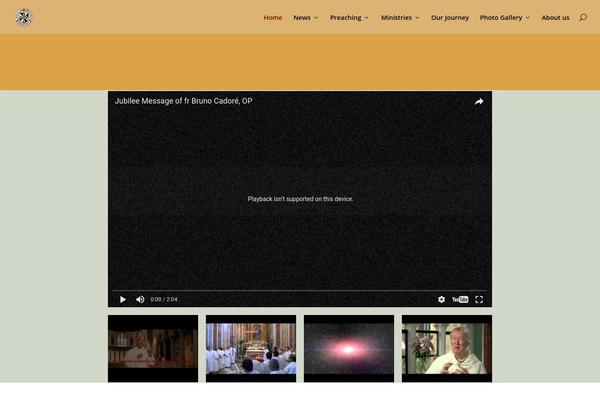
Task: Open the Preaching menu
Action: [346, 18]
